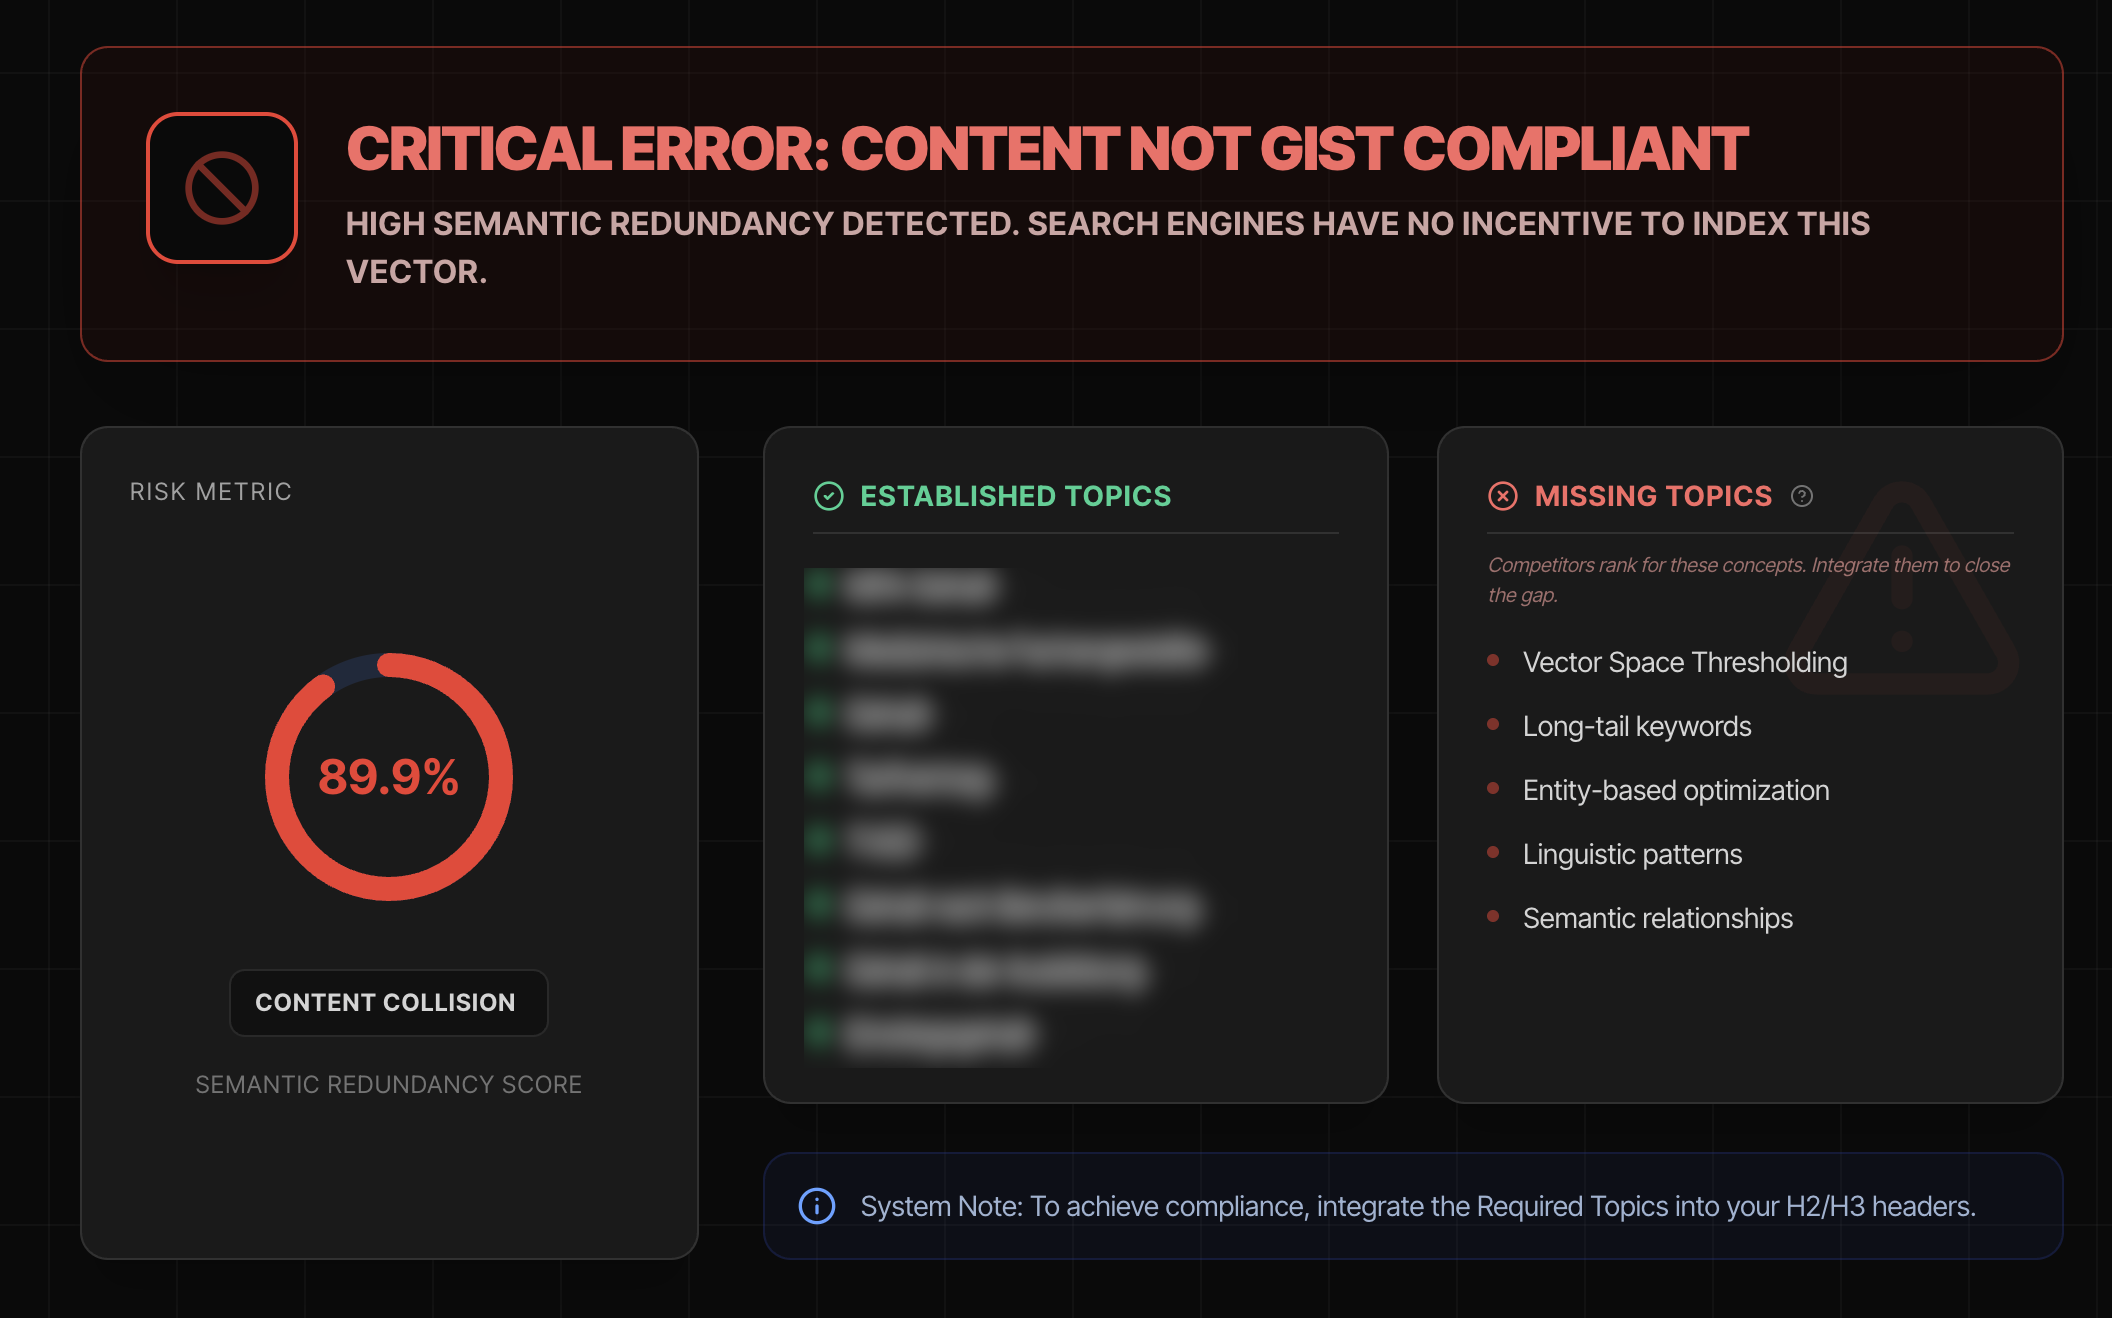Select the green checkmark beside ESTABLISHED TOPICS

click(x=827, y=495)
